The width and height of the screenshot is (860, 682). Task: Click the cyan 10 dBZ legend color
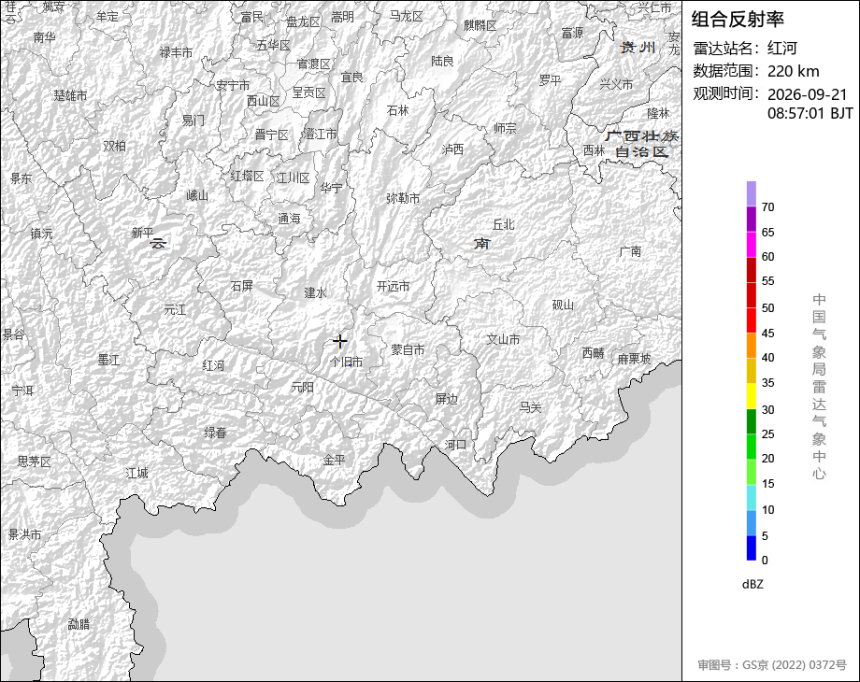751,498
